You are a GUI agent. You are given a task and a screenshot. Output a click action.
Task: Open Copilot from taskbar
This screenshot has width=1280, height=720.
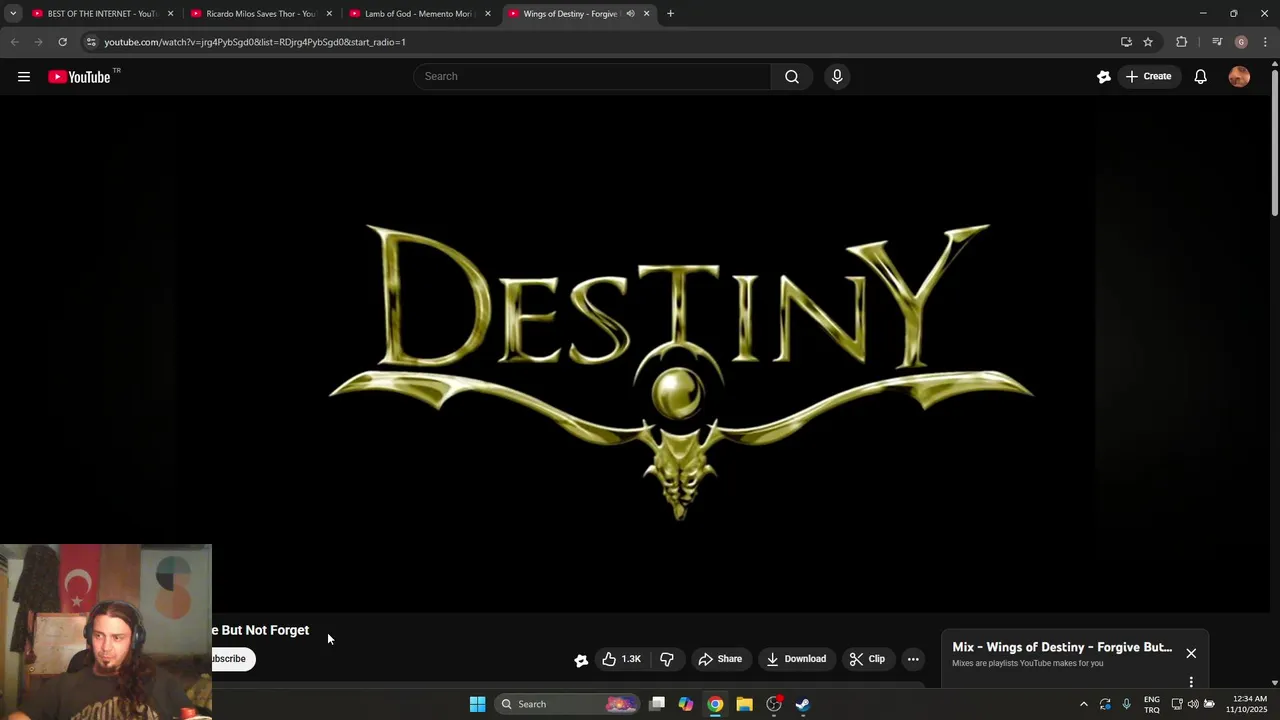pos(686,704)
